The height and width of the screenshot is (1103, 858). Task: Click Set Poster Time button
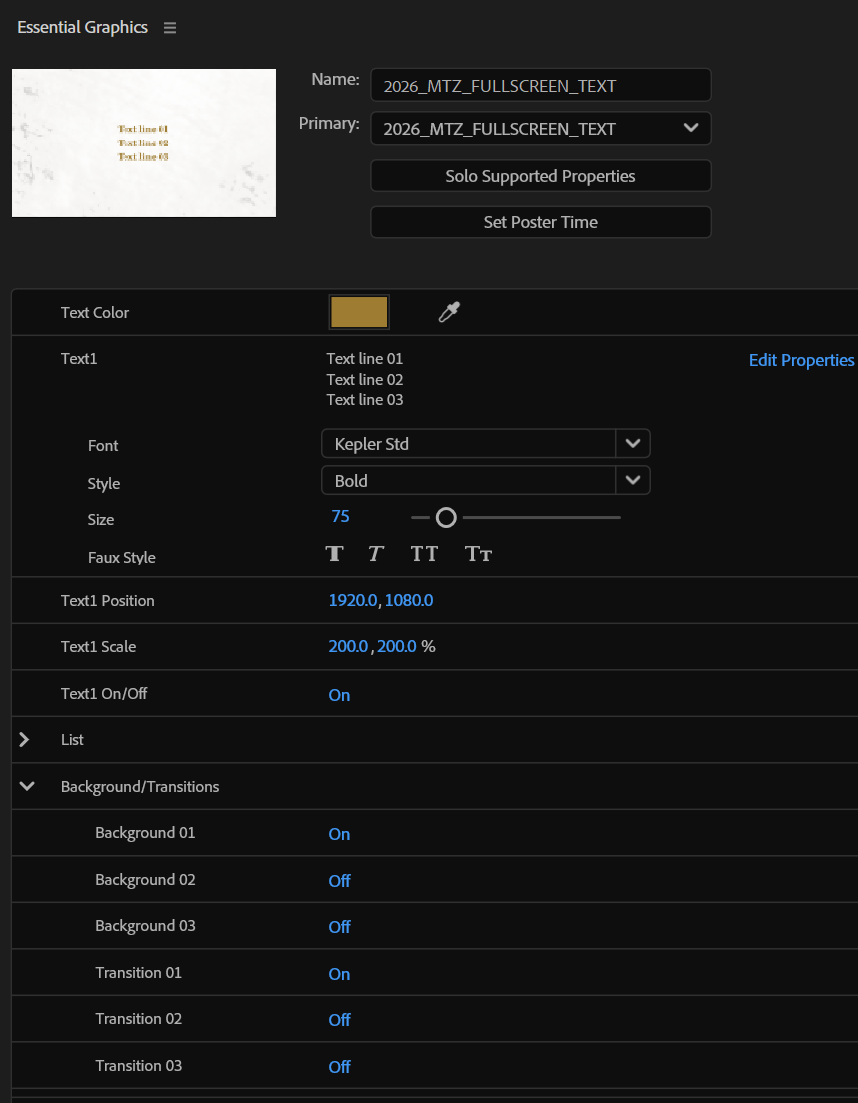pyautogui.click(x=541, y=222)
